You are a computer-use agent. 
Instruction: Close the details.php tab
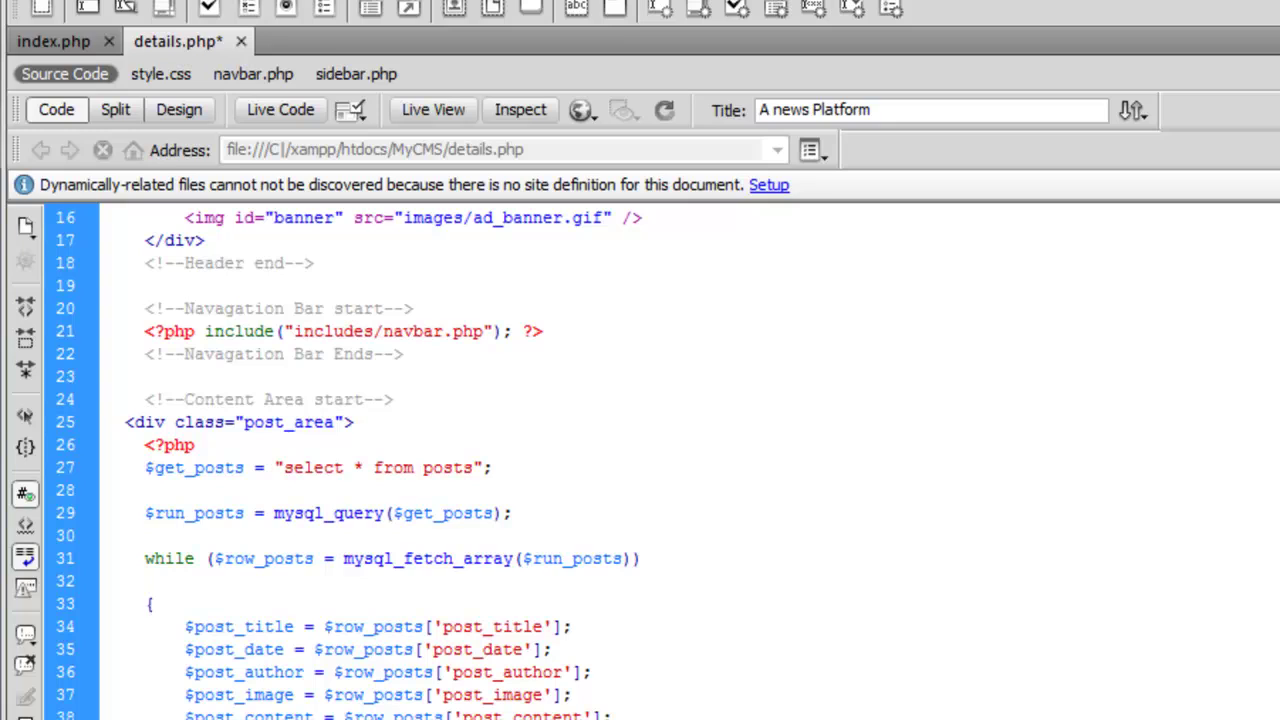241,41
